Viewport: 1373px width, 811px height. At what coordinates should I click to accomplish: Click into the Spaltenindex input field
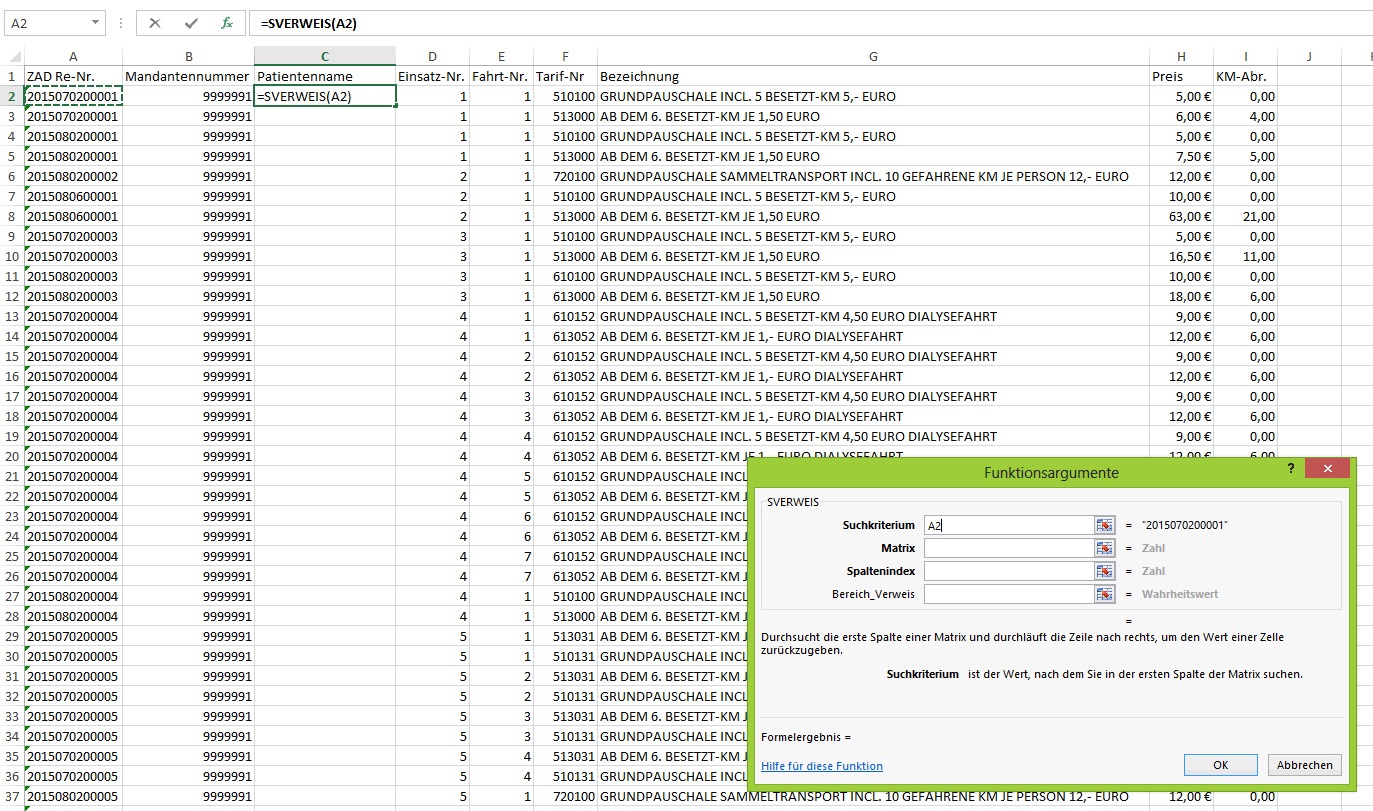pyautogui.click(x=1008, y=571)
